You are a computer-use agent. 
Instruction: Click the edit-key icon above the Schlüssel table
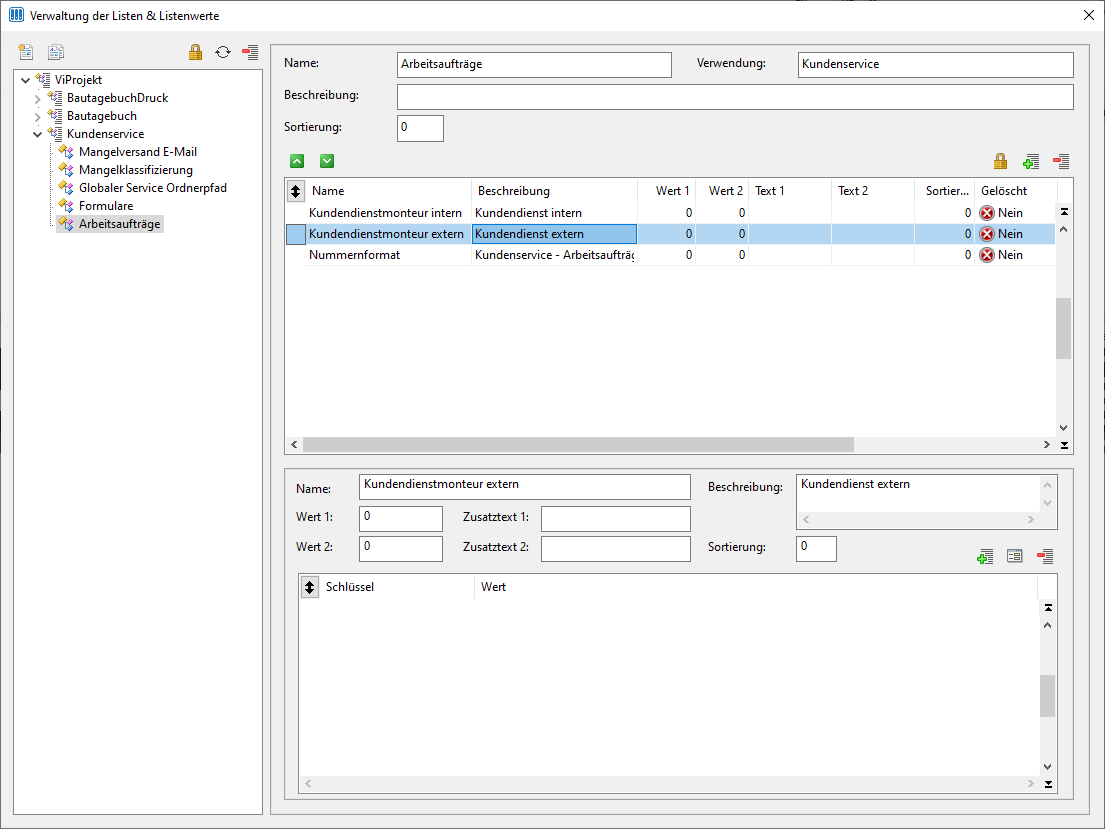[x=1015, y=556]
